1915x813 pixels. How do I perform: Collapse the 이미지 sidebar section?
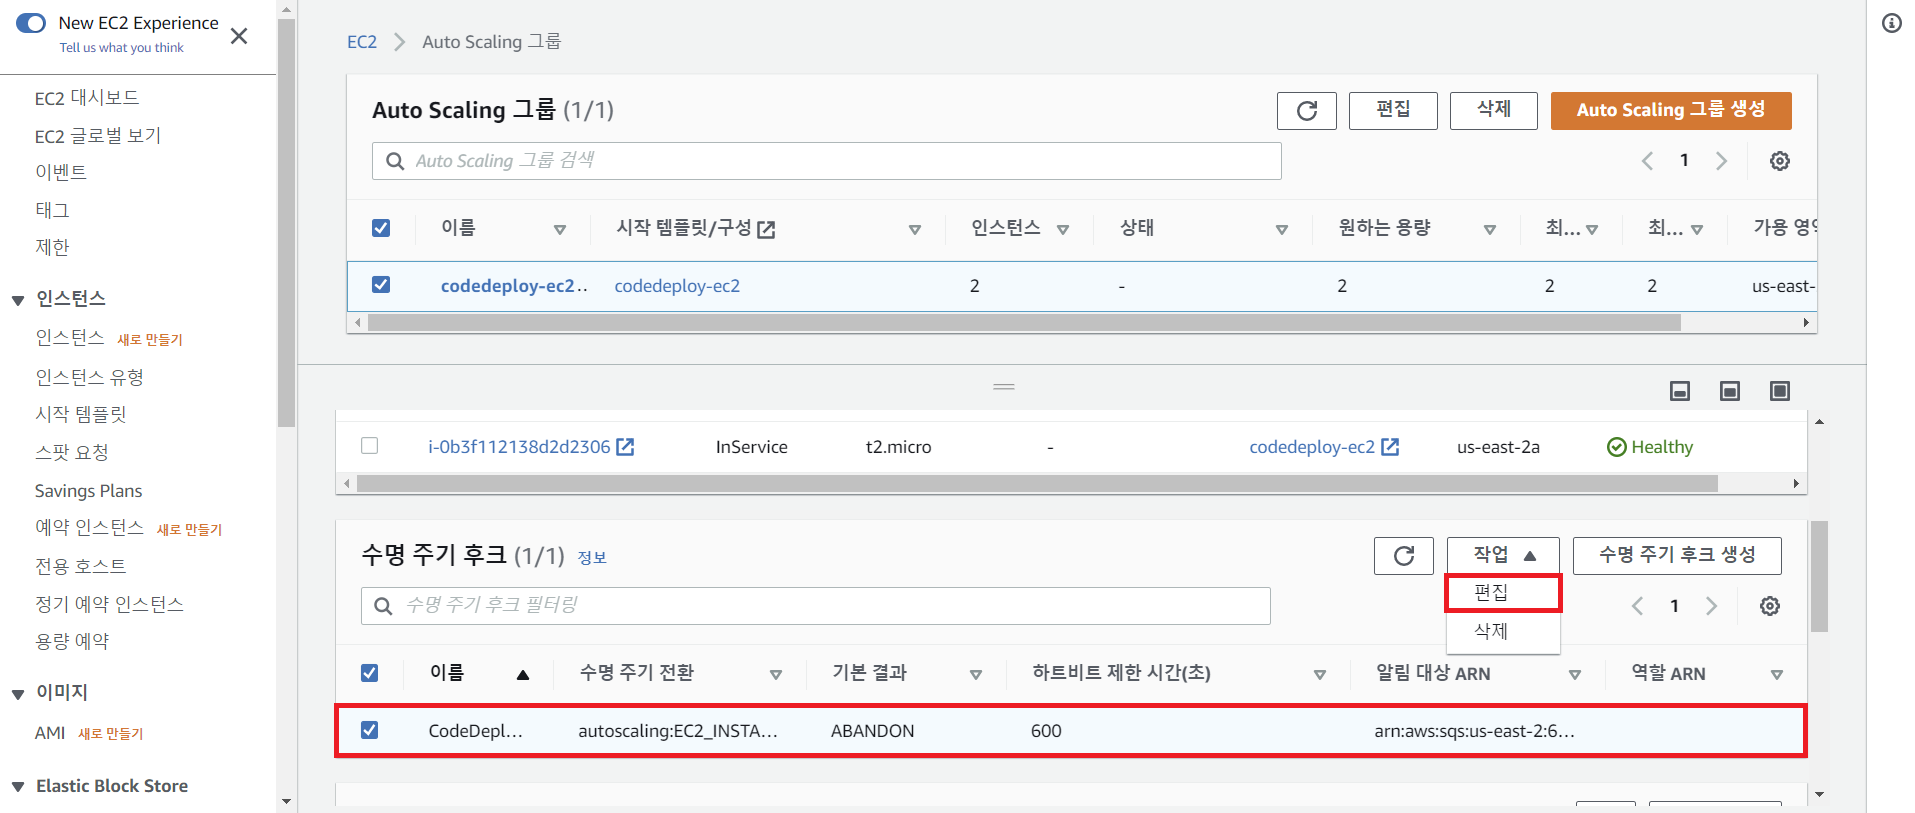click(18, 694)
